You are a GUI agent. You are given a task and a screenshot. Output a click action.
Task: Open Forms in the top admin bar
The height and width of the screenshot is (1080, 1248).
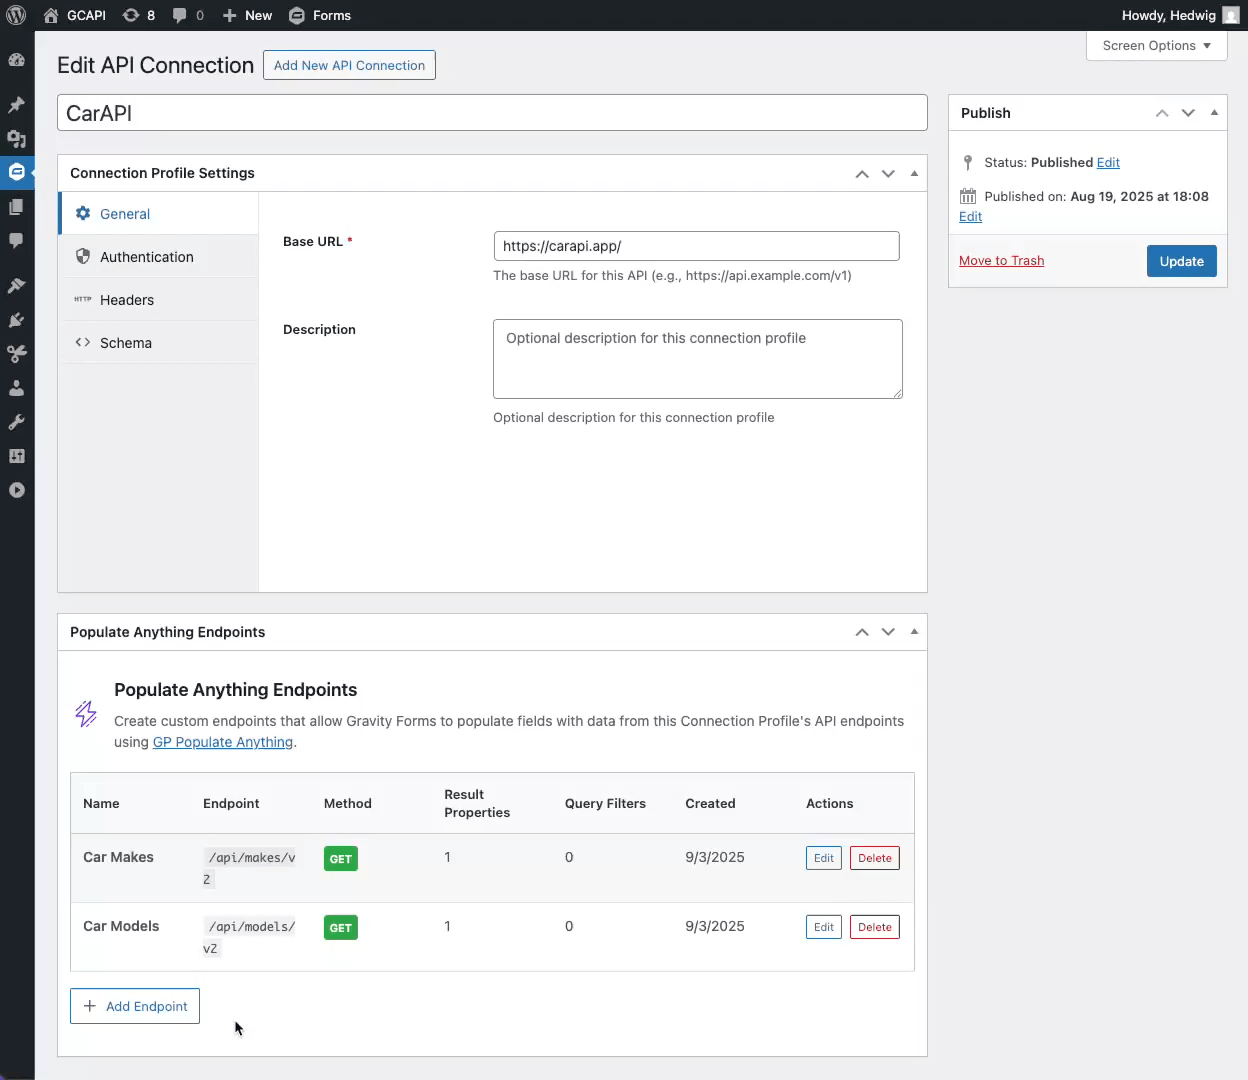[320, 15]
